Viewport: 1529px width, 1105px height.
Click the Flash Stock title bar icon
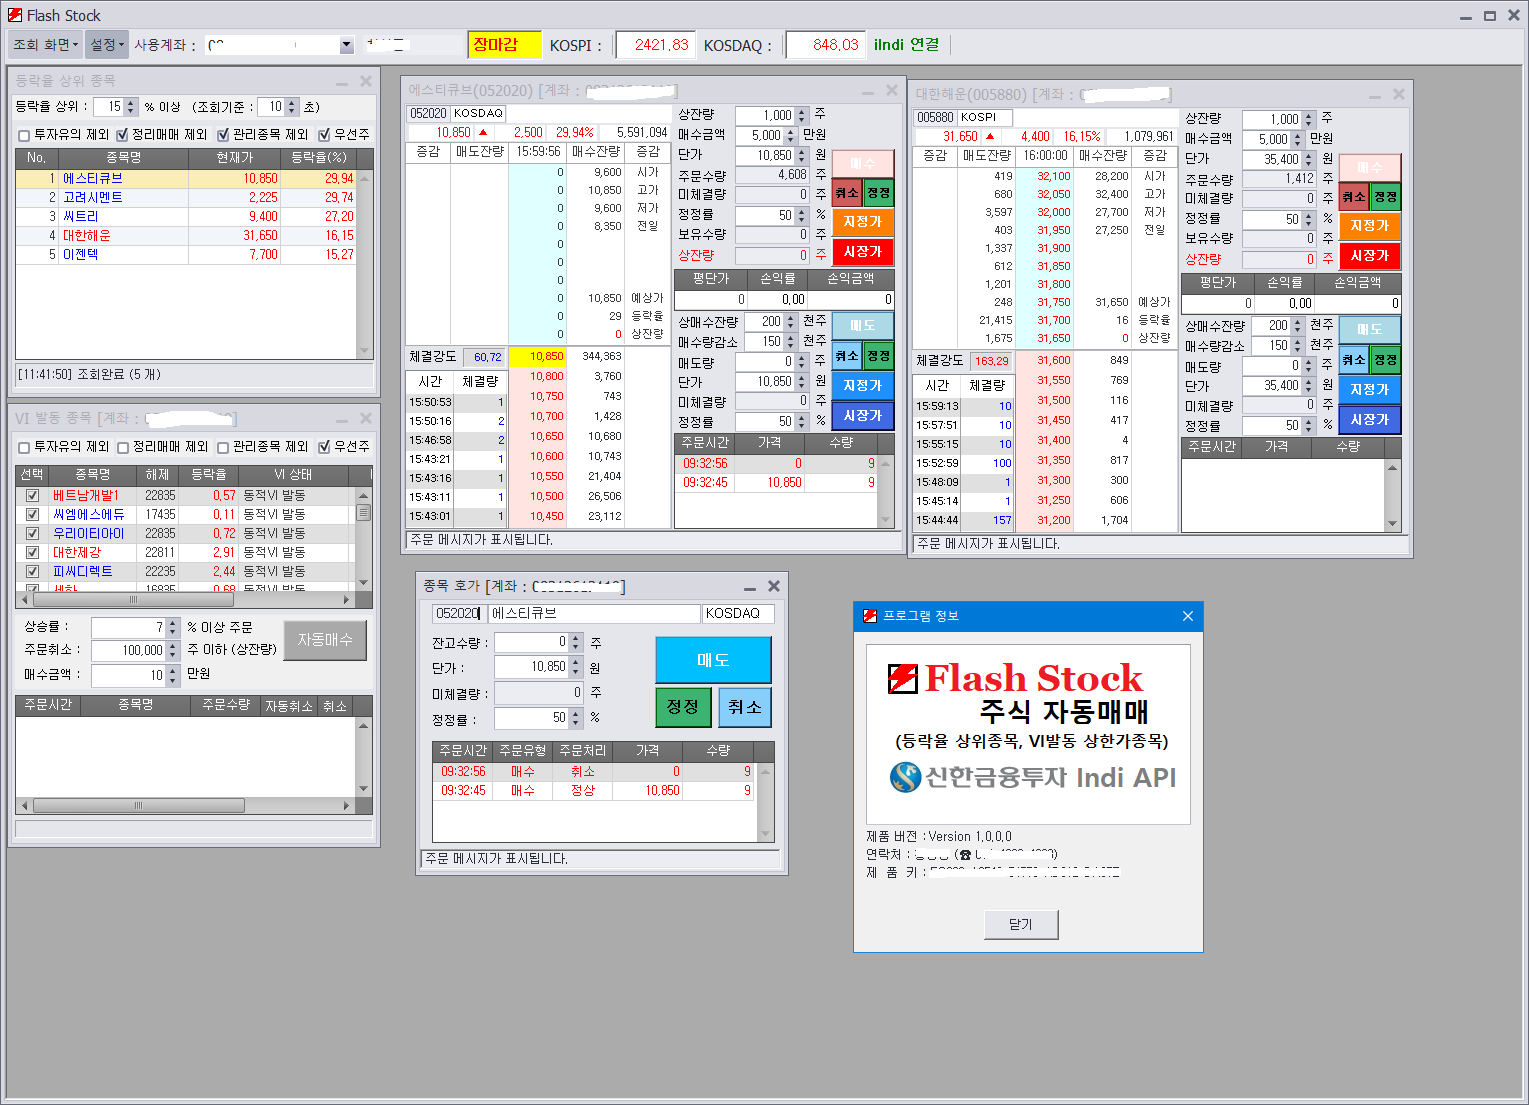click(x=14, y=15)
